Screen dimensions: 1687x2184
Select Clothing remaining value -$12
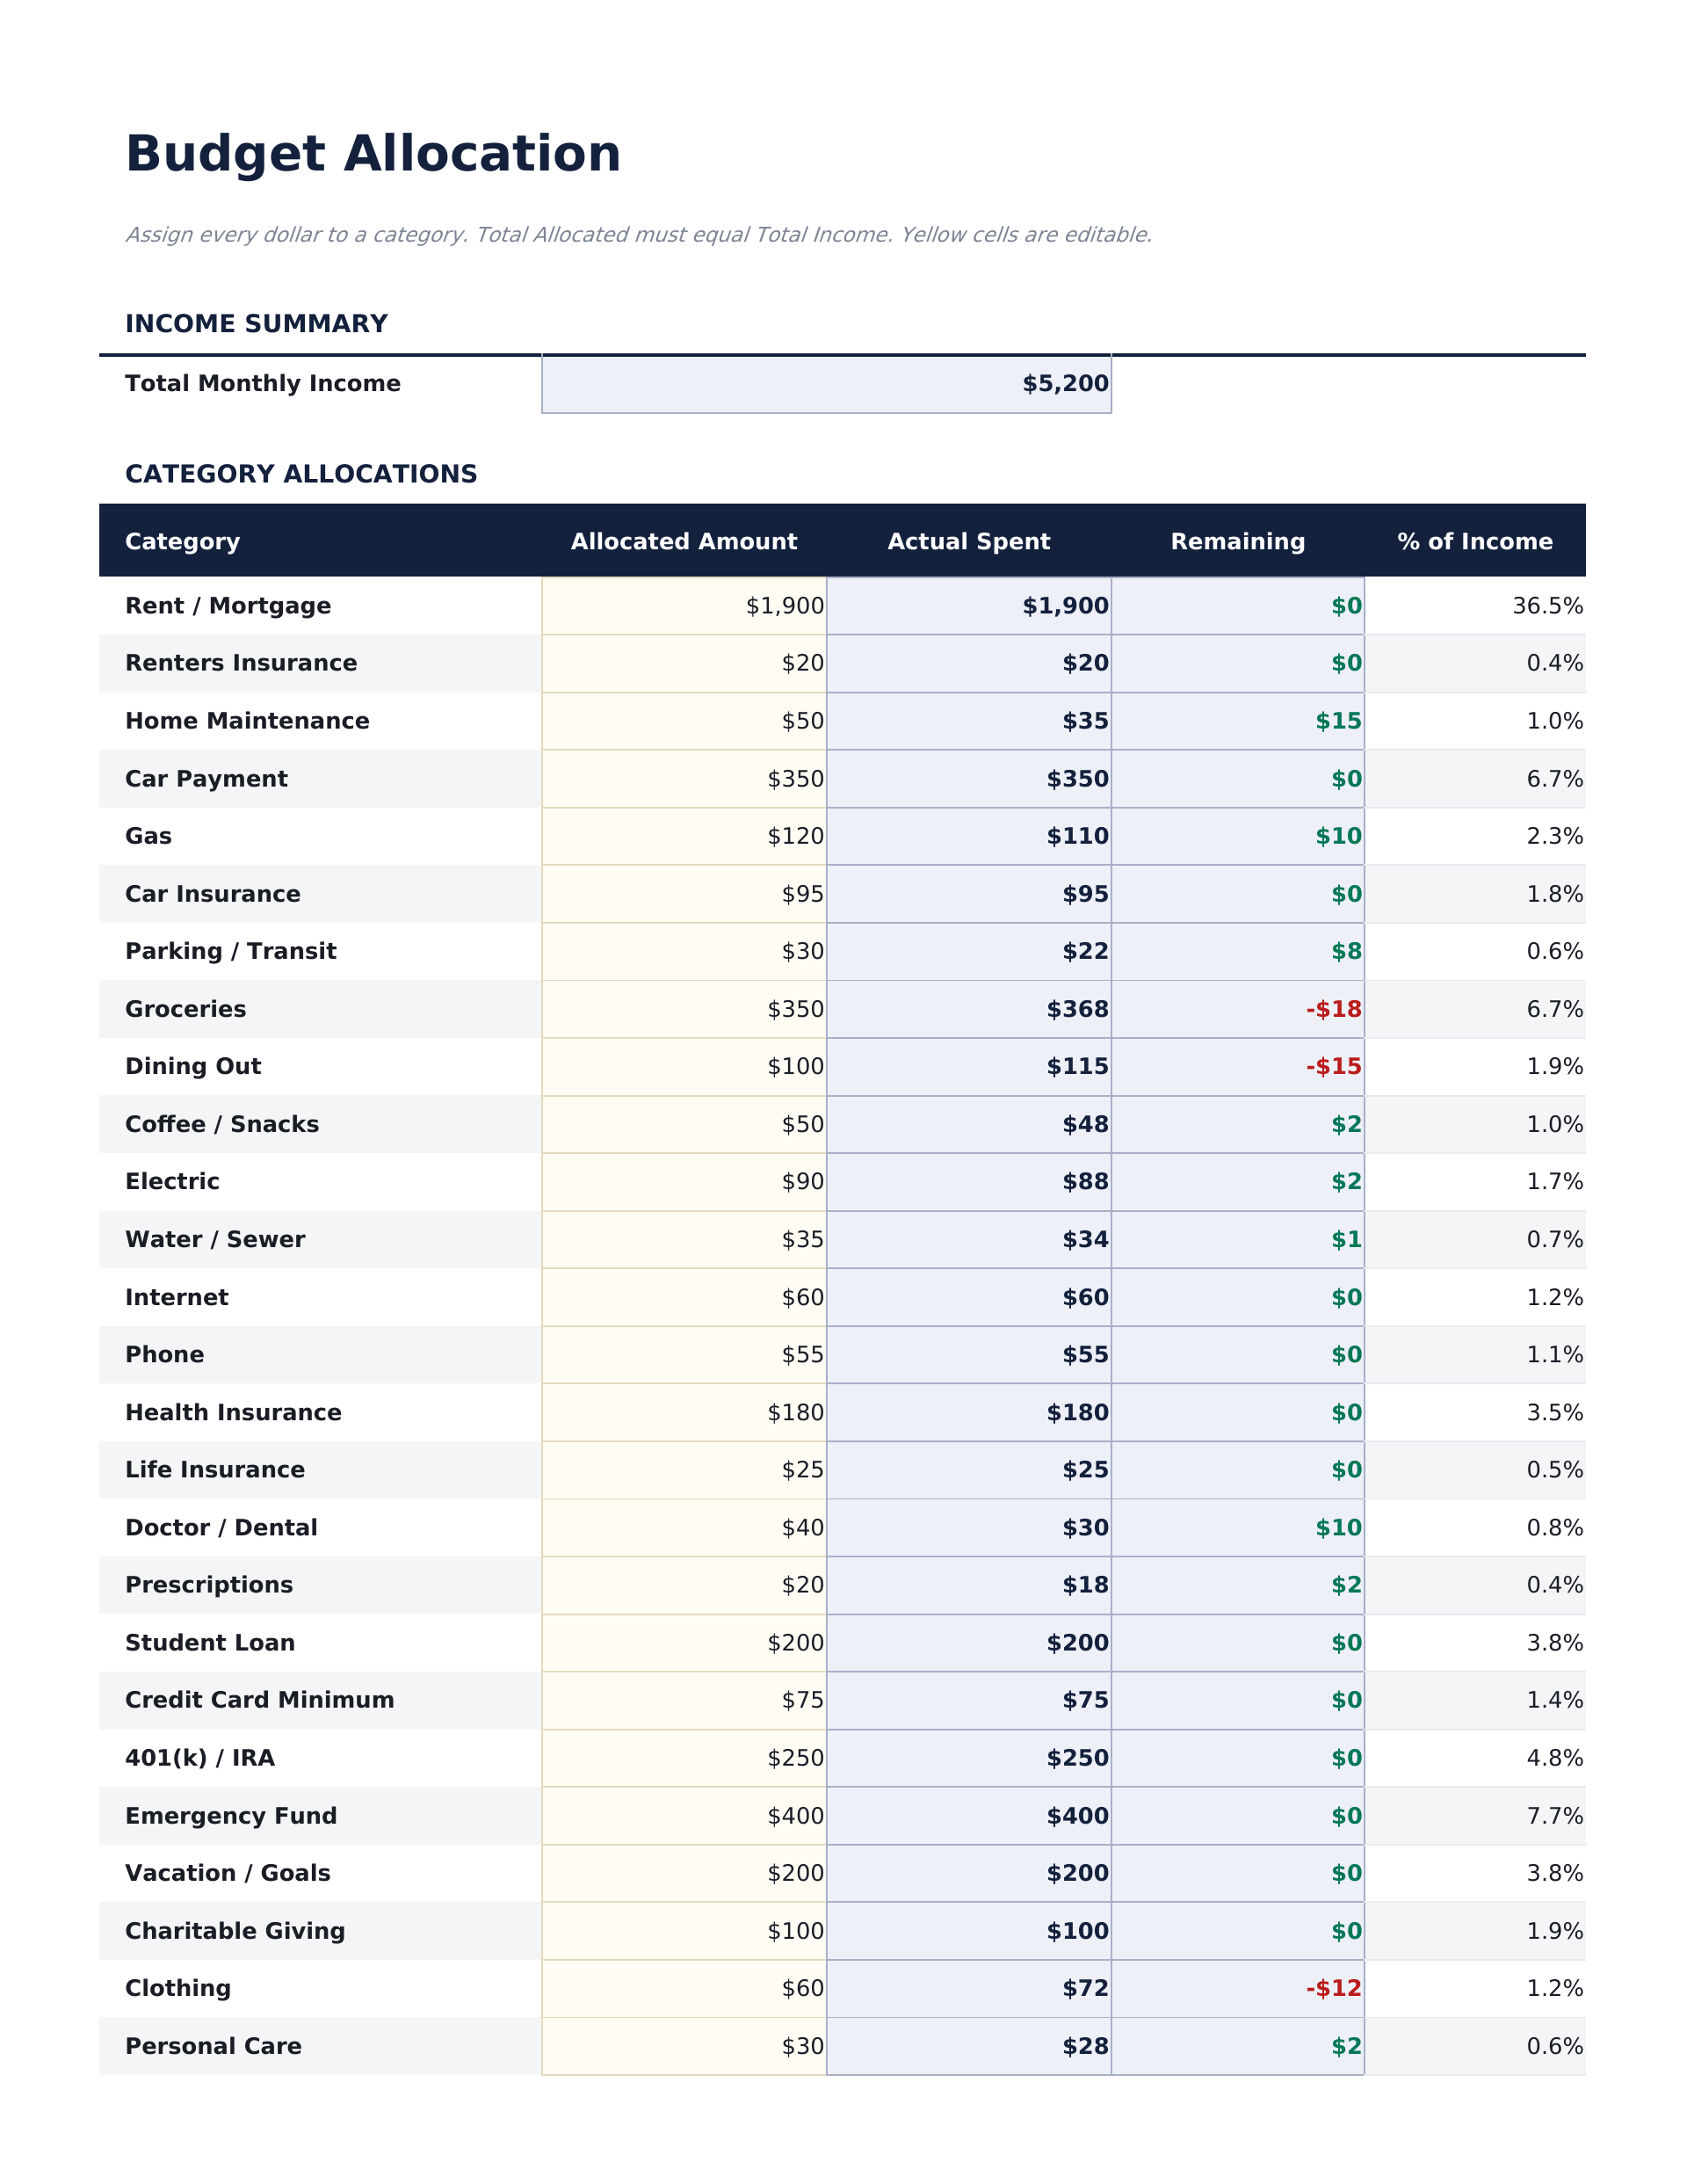coord(1237,1989)
